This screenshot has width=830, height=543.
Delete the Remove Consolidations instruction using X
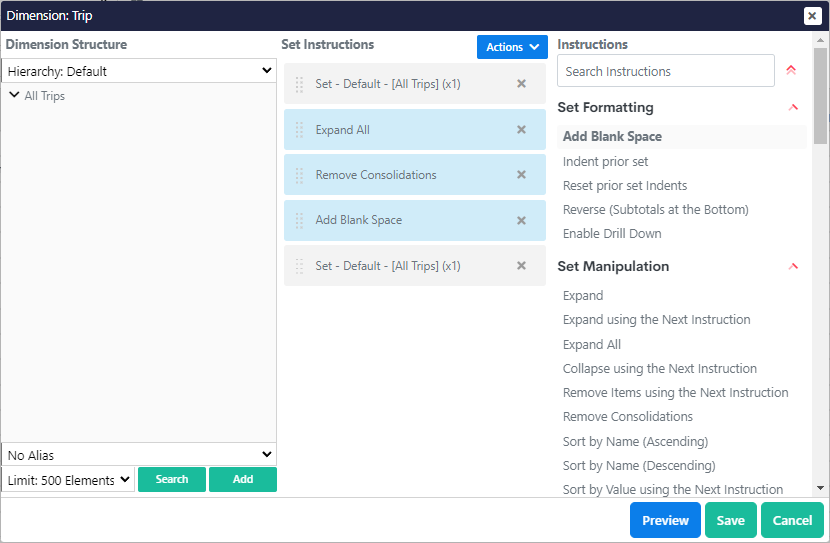click(x=521, y=175)
